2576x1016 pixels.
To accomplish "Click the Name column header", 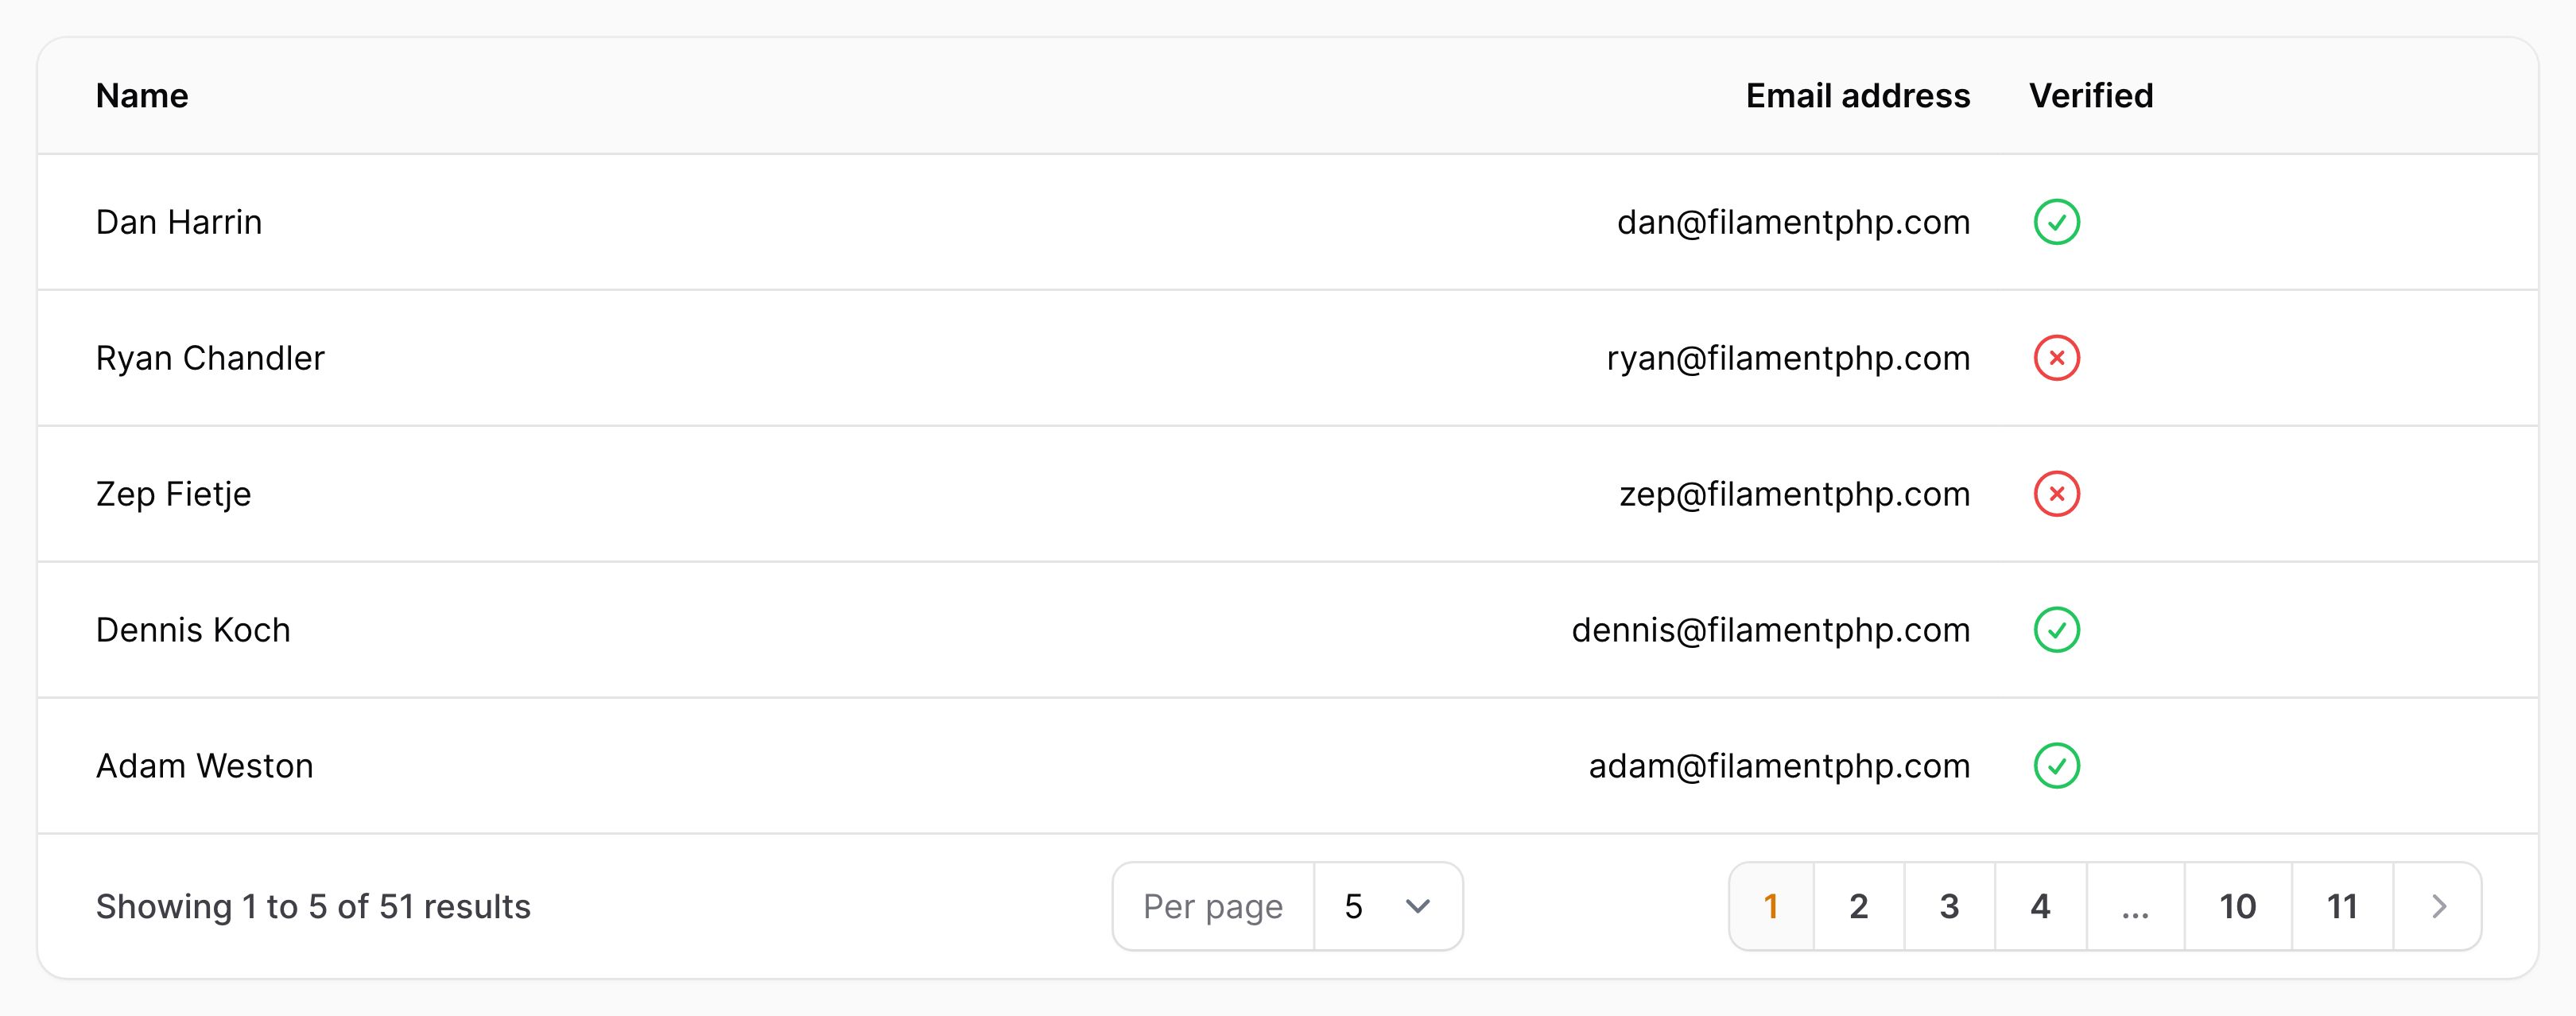I will tap(142, 96).
